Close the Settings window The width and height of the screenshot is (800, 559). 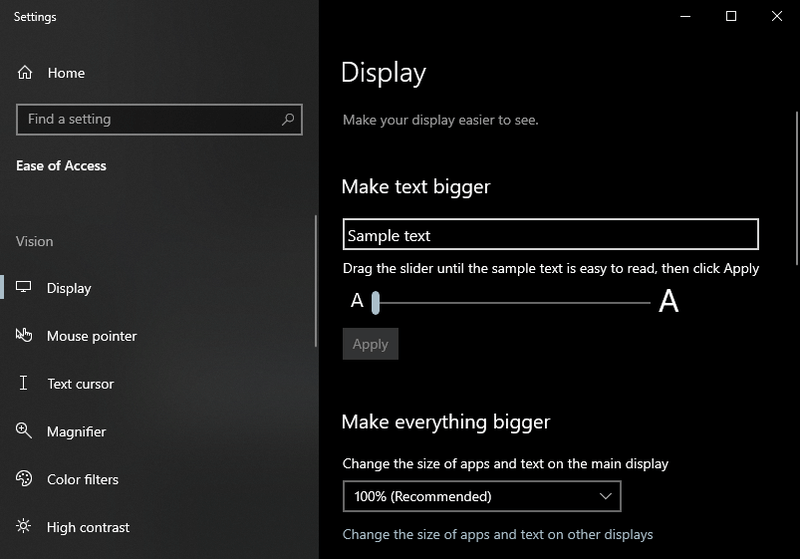pos(777,16)
